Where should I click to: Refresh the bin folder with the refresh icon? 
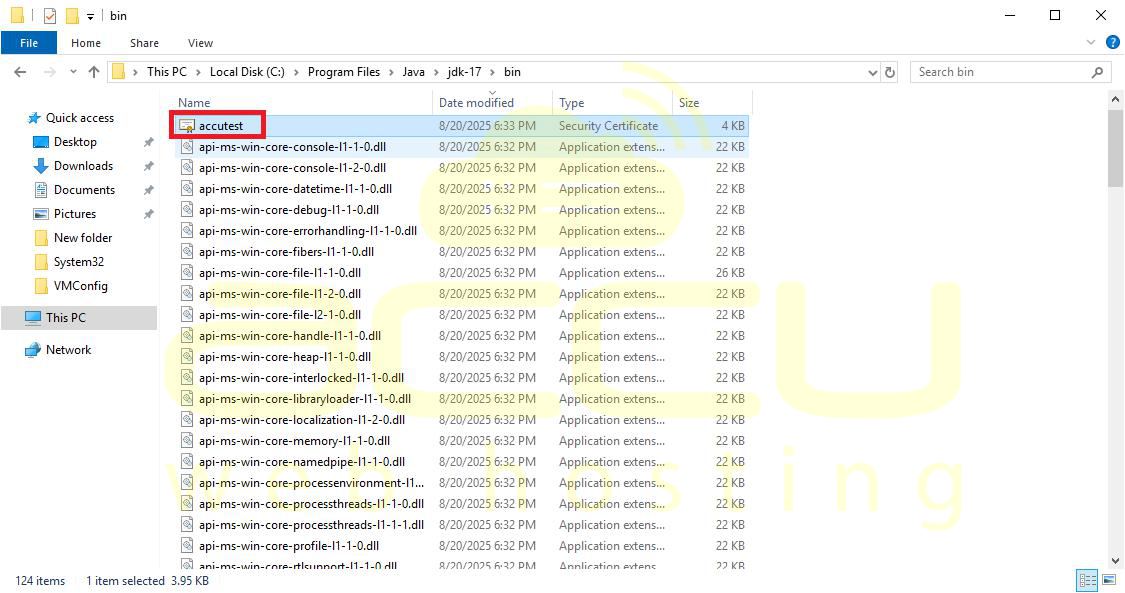890,72
